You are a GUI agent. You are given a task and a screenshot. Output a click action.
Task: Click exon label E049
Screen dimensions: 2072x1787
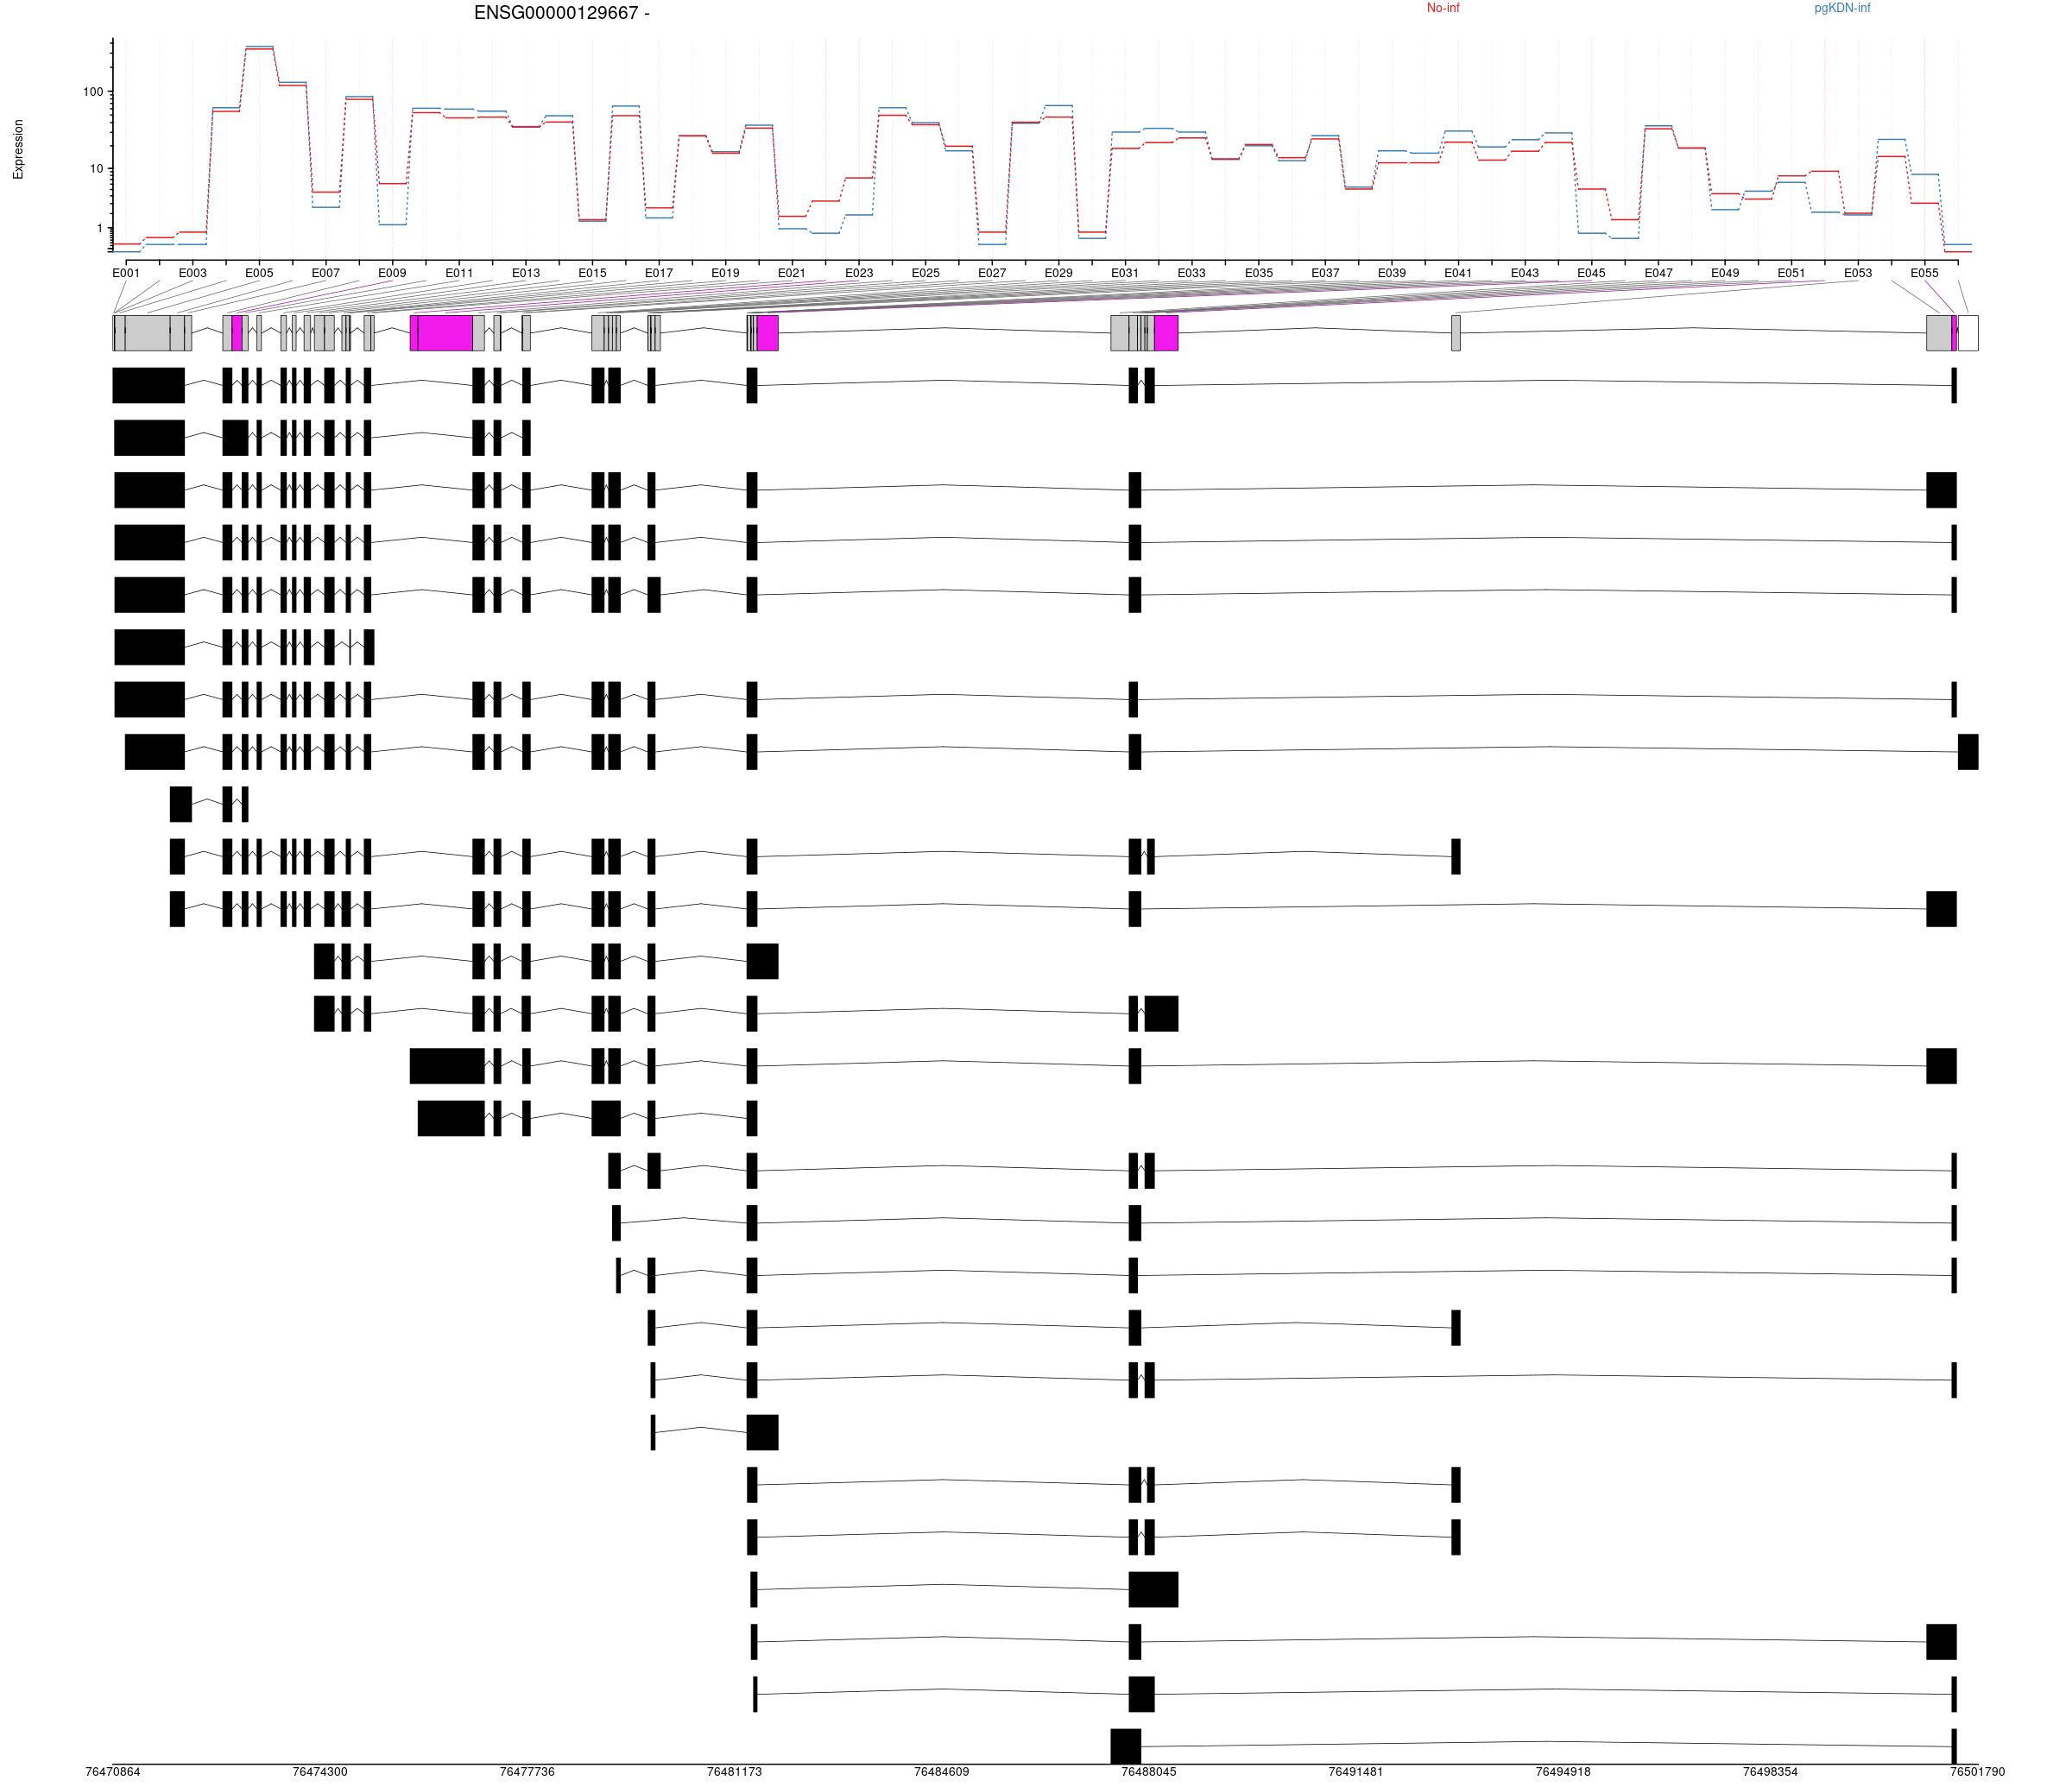click(1725, 273)
